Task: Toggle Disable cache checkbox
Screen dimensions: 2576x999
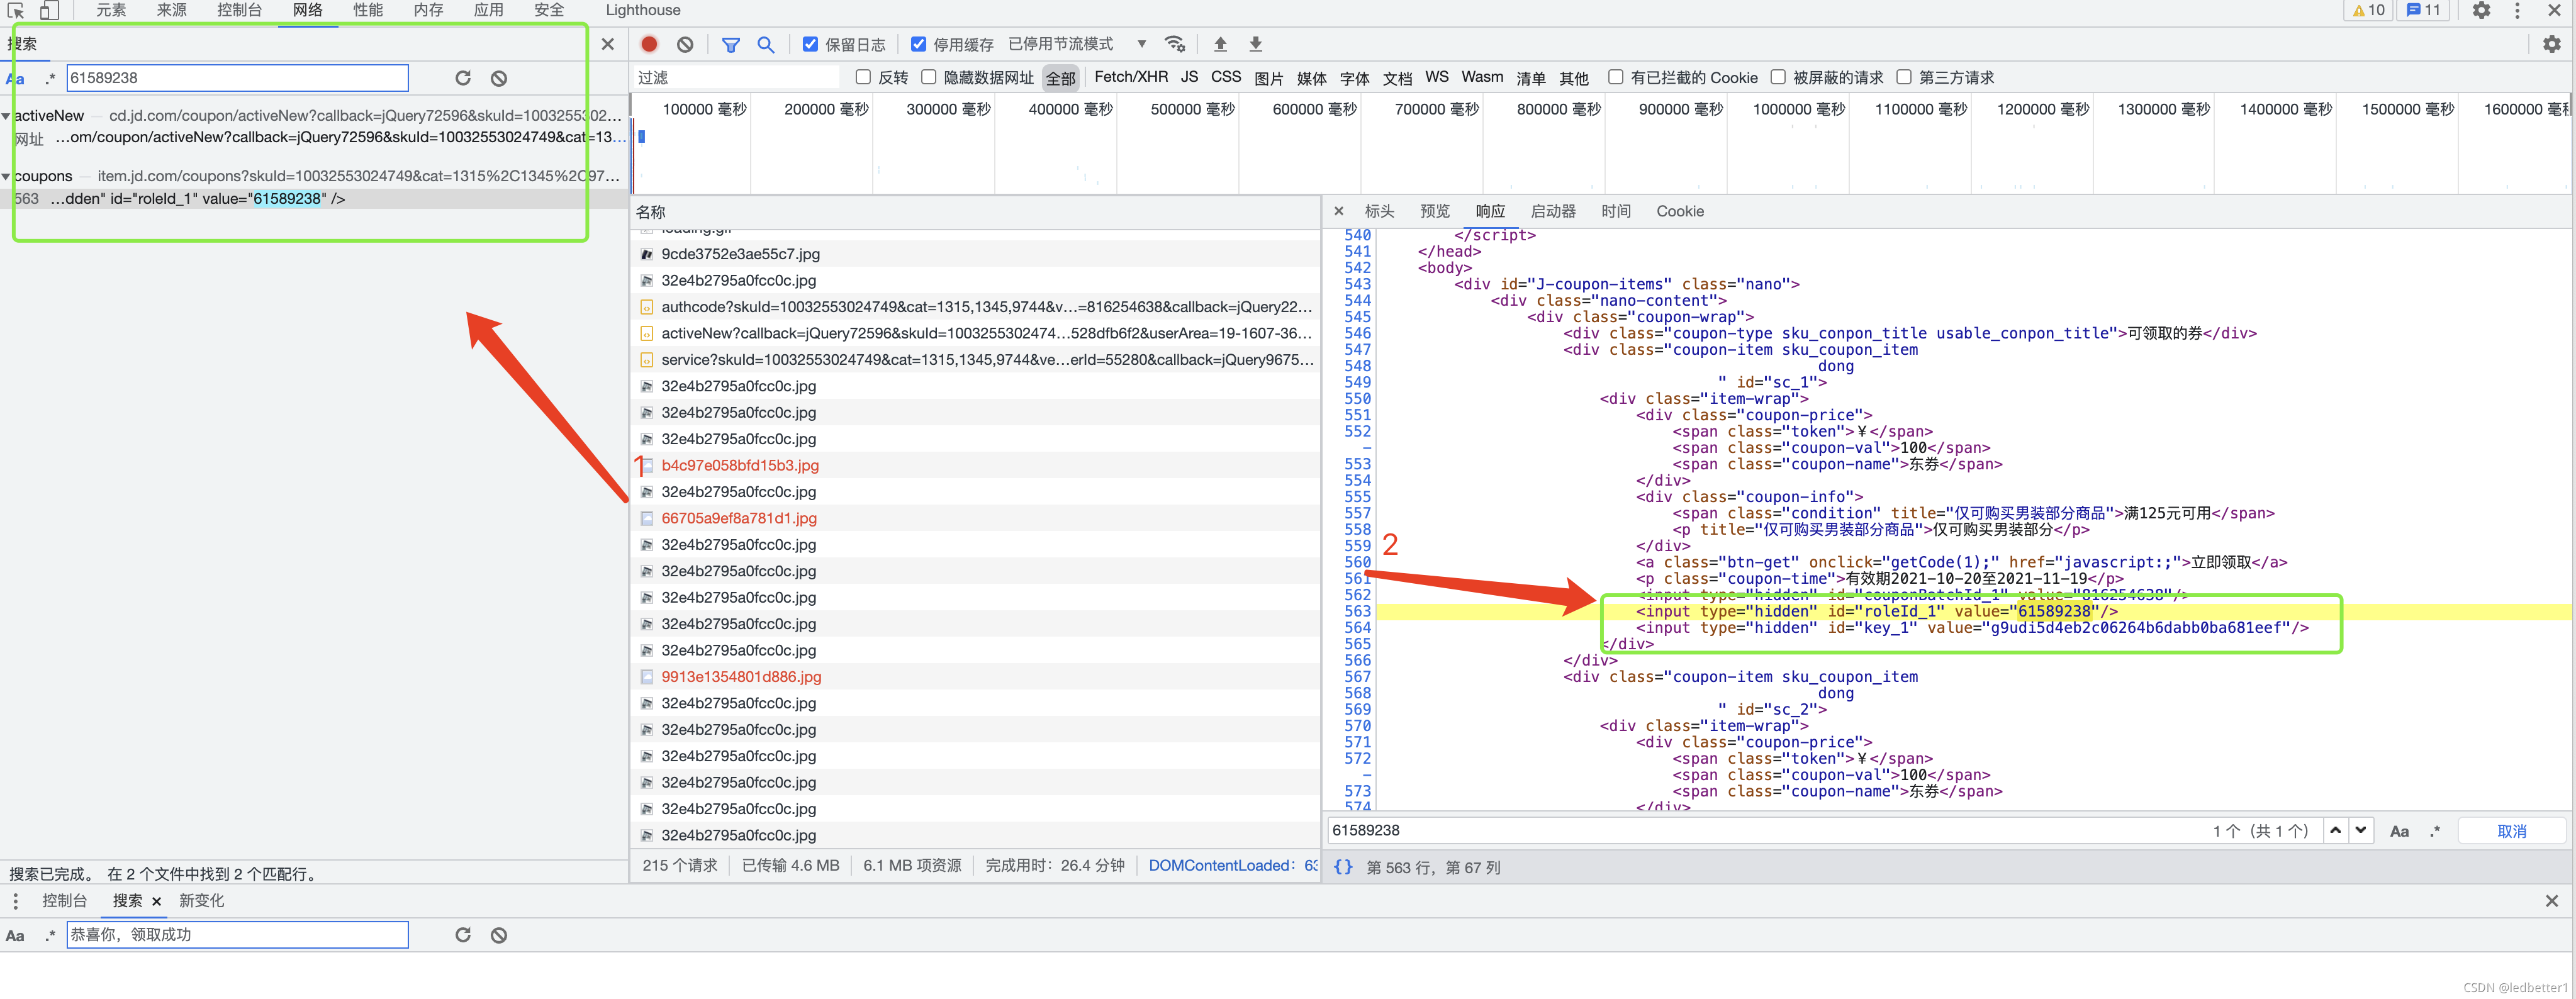Action: (x=919, y=44)
